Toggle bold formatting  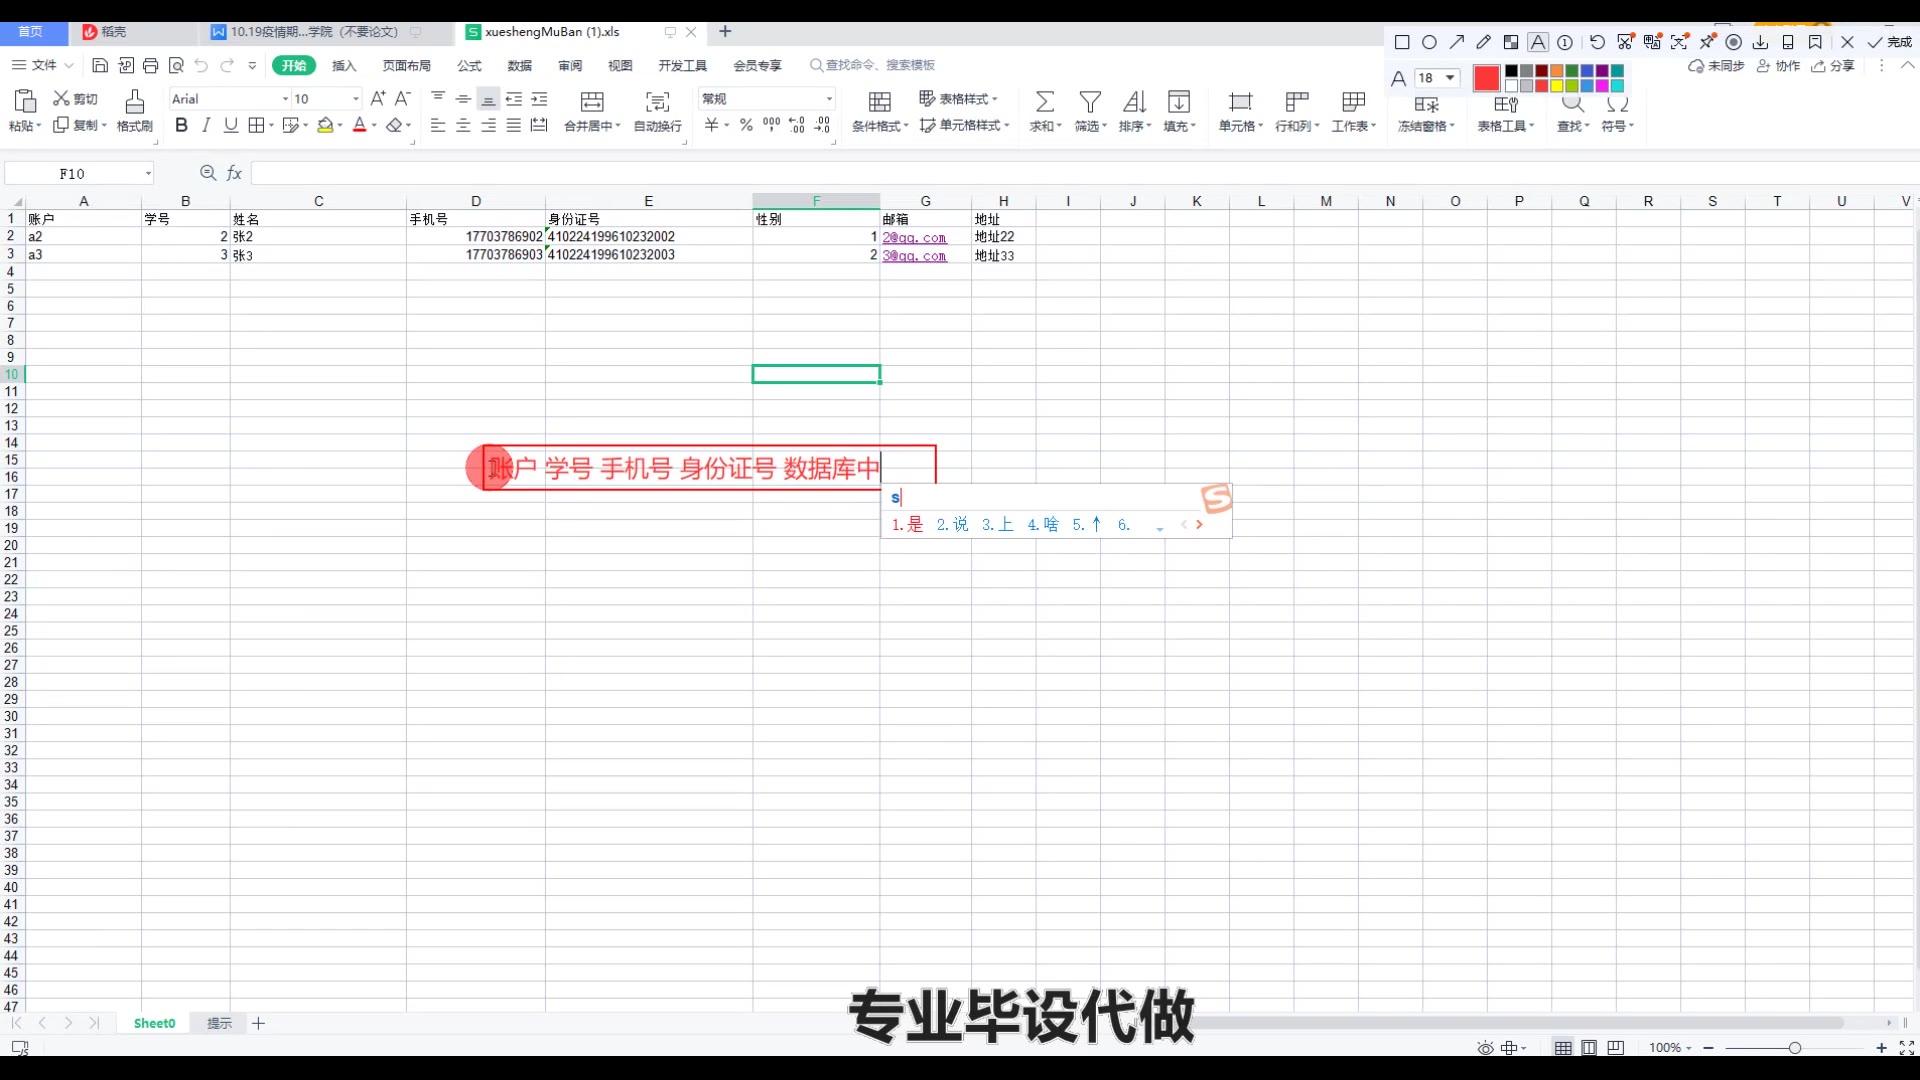coord(181,125)
